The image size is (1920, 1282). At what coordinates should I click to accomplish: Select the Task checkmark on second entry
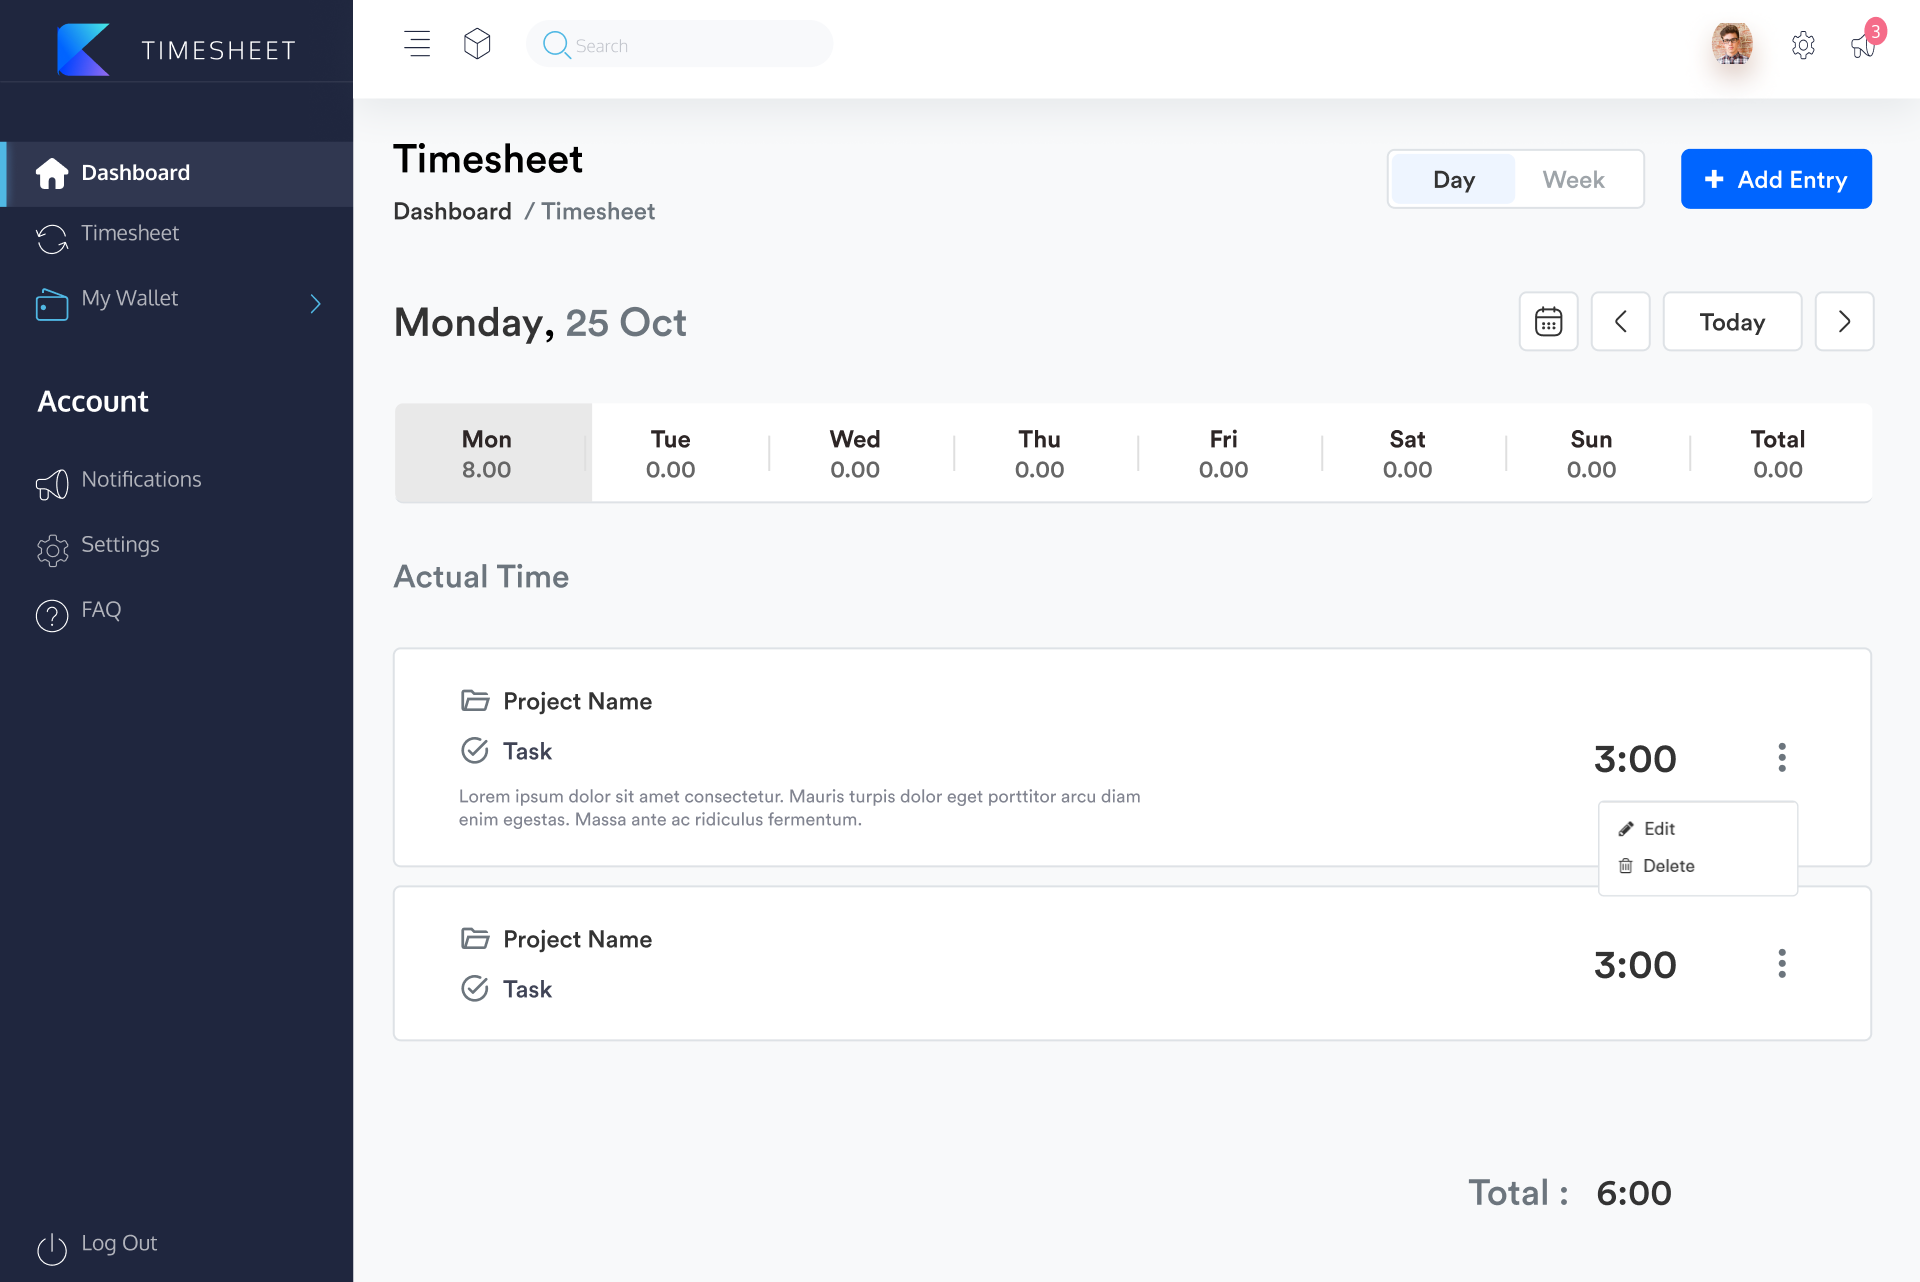474,988
